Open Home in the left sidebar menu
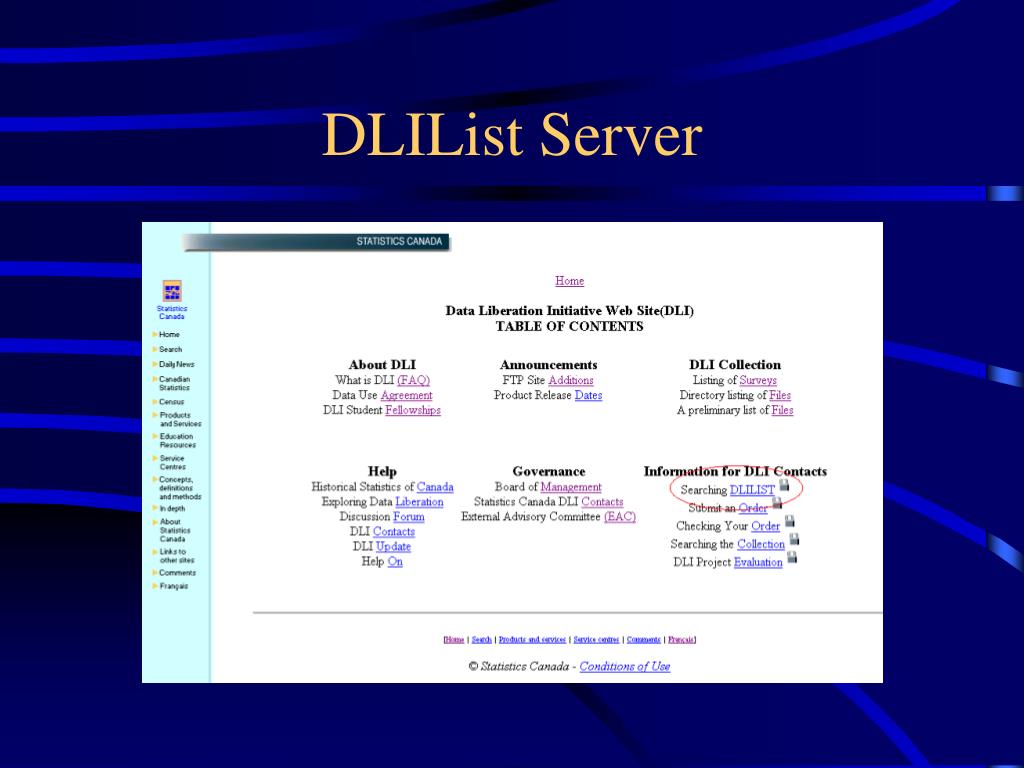 pyautogui.click(x=169, y=334)
